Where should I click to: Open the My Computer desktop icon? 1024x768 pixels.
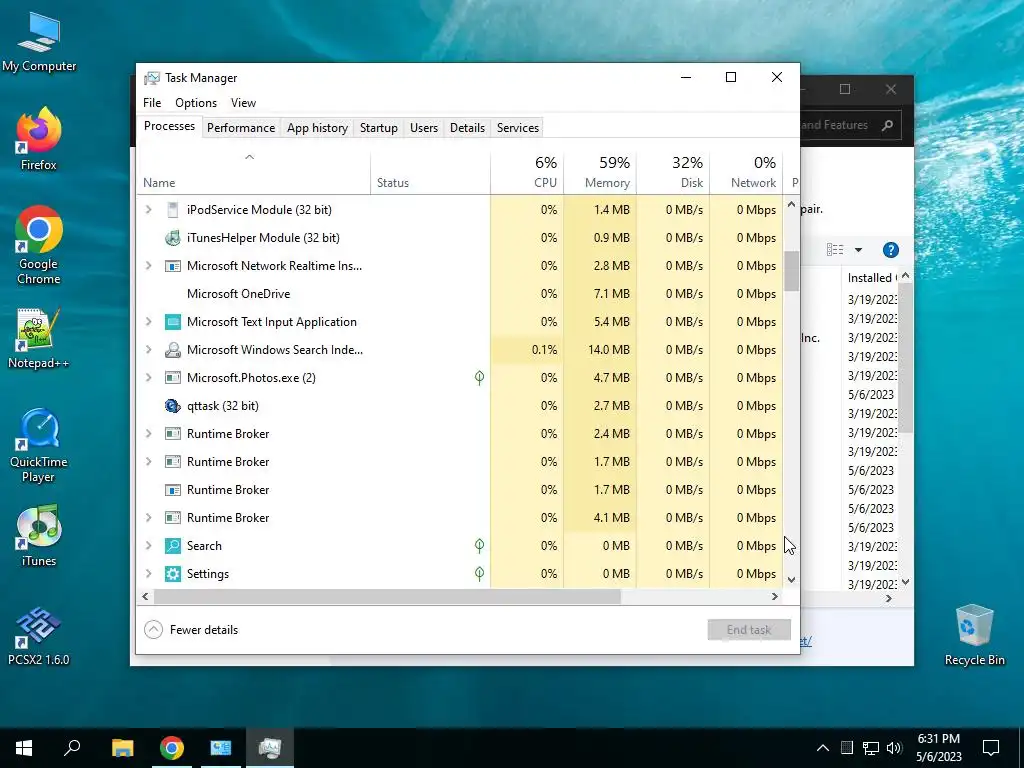(x=39, y=40)
